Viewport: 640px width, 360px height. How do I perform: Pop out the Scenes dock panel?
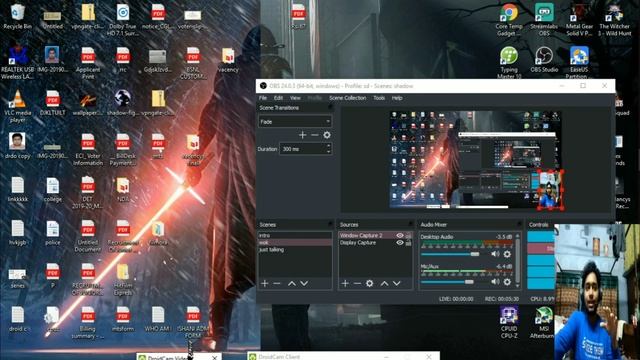[330, 224]
